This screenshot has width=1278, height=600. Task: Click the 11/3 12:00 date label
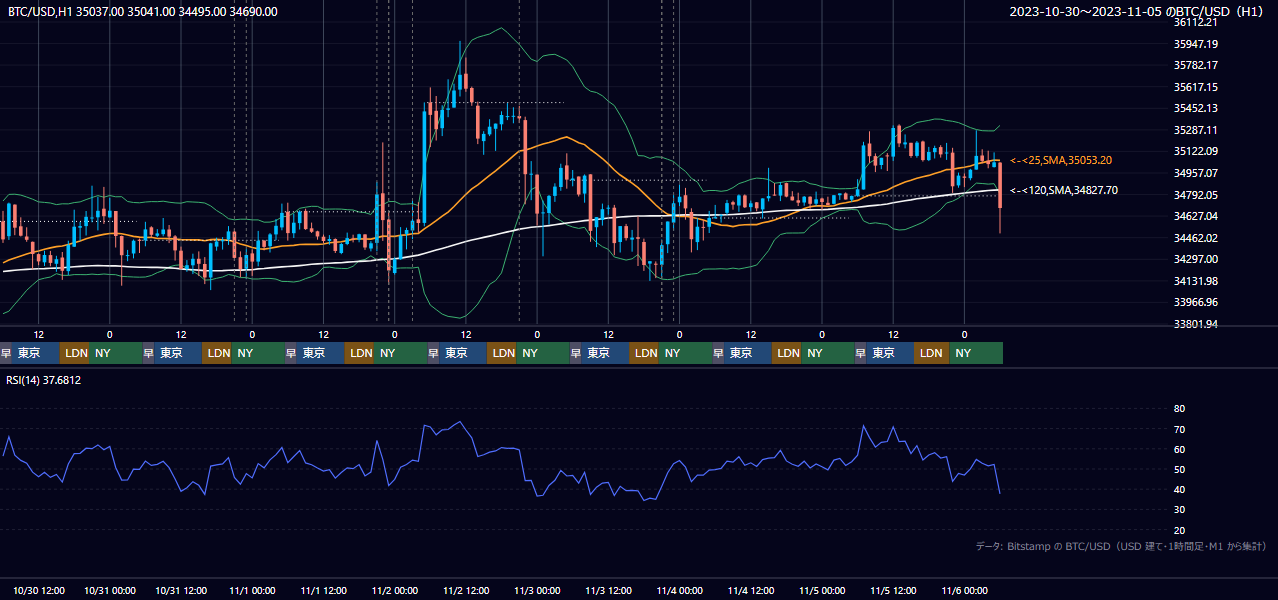point(608,590)
